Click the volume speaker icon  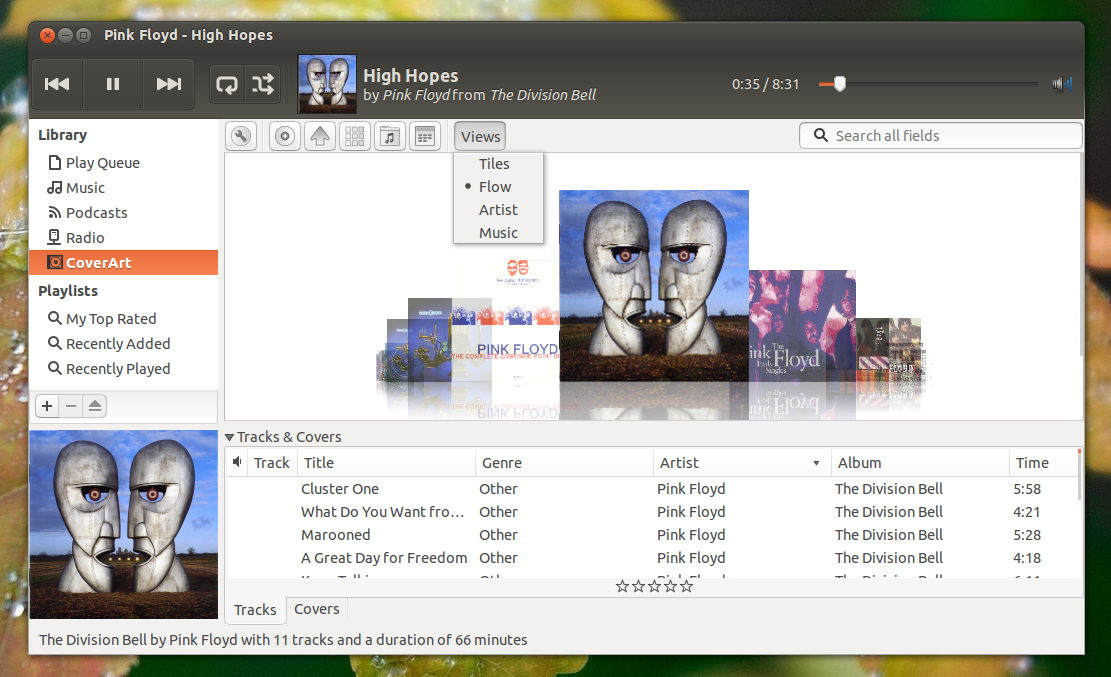point(1061,84)
